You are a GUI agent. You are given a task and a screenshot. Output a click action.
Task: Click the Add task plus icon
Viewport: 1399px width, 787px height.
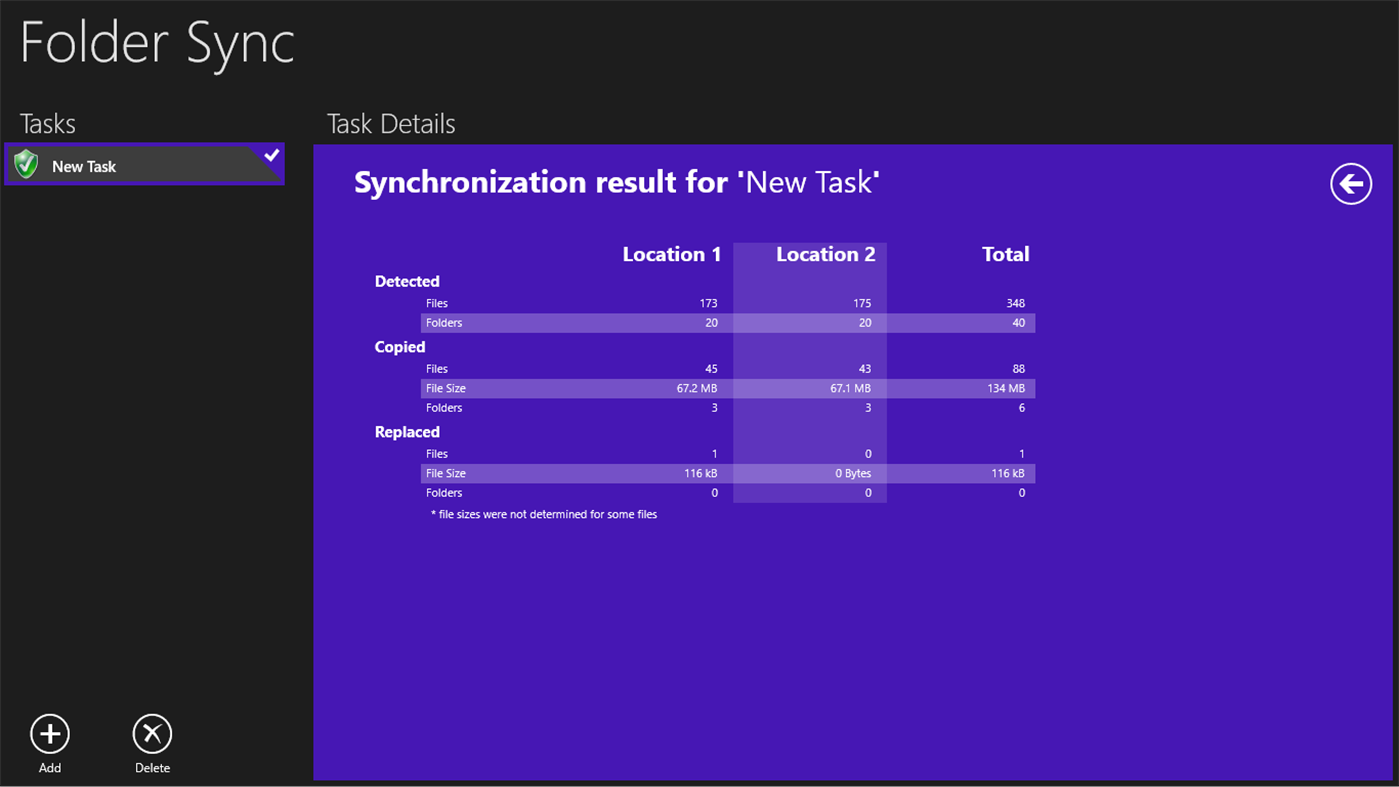pyautogui.click(x=49, y=733)
